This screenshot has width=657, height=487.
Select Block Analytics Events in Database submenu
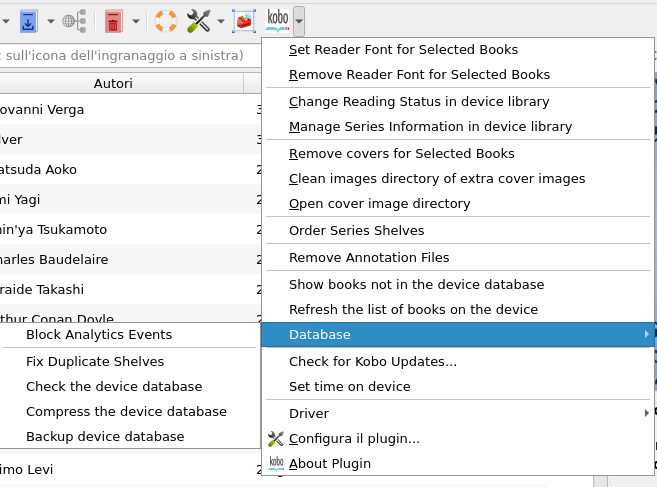[x=130, y=335]
